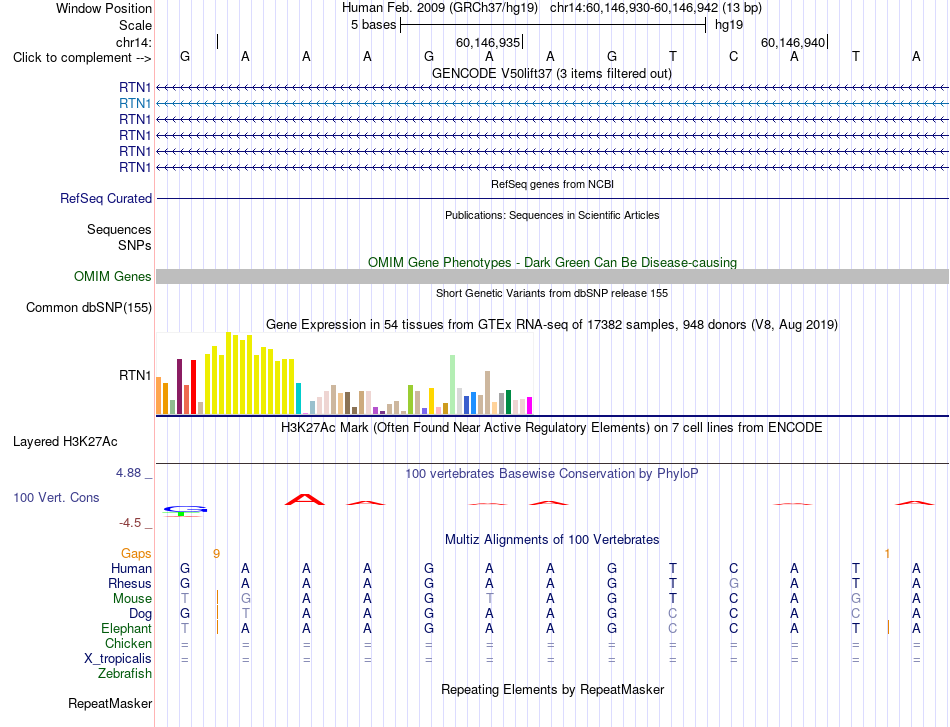Open the '100 Vert. Cons' track label
This screenshot has height=727, width=950.
(x=56, y=497)
